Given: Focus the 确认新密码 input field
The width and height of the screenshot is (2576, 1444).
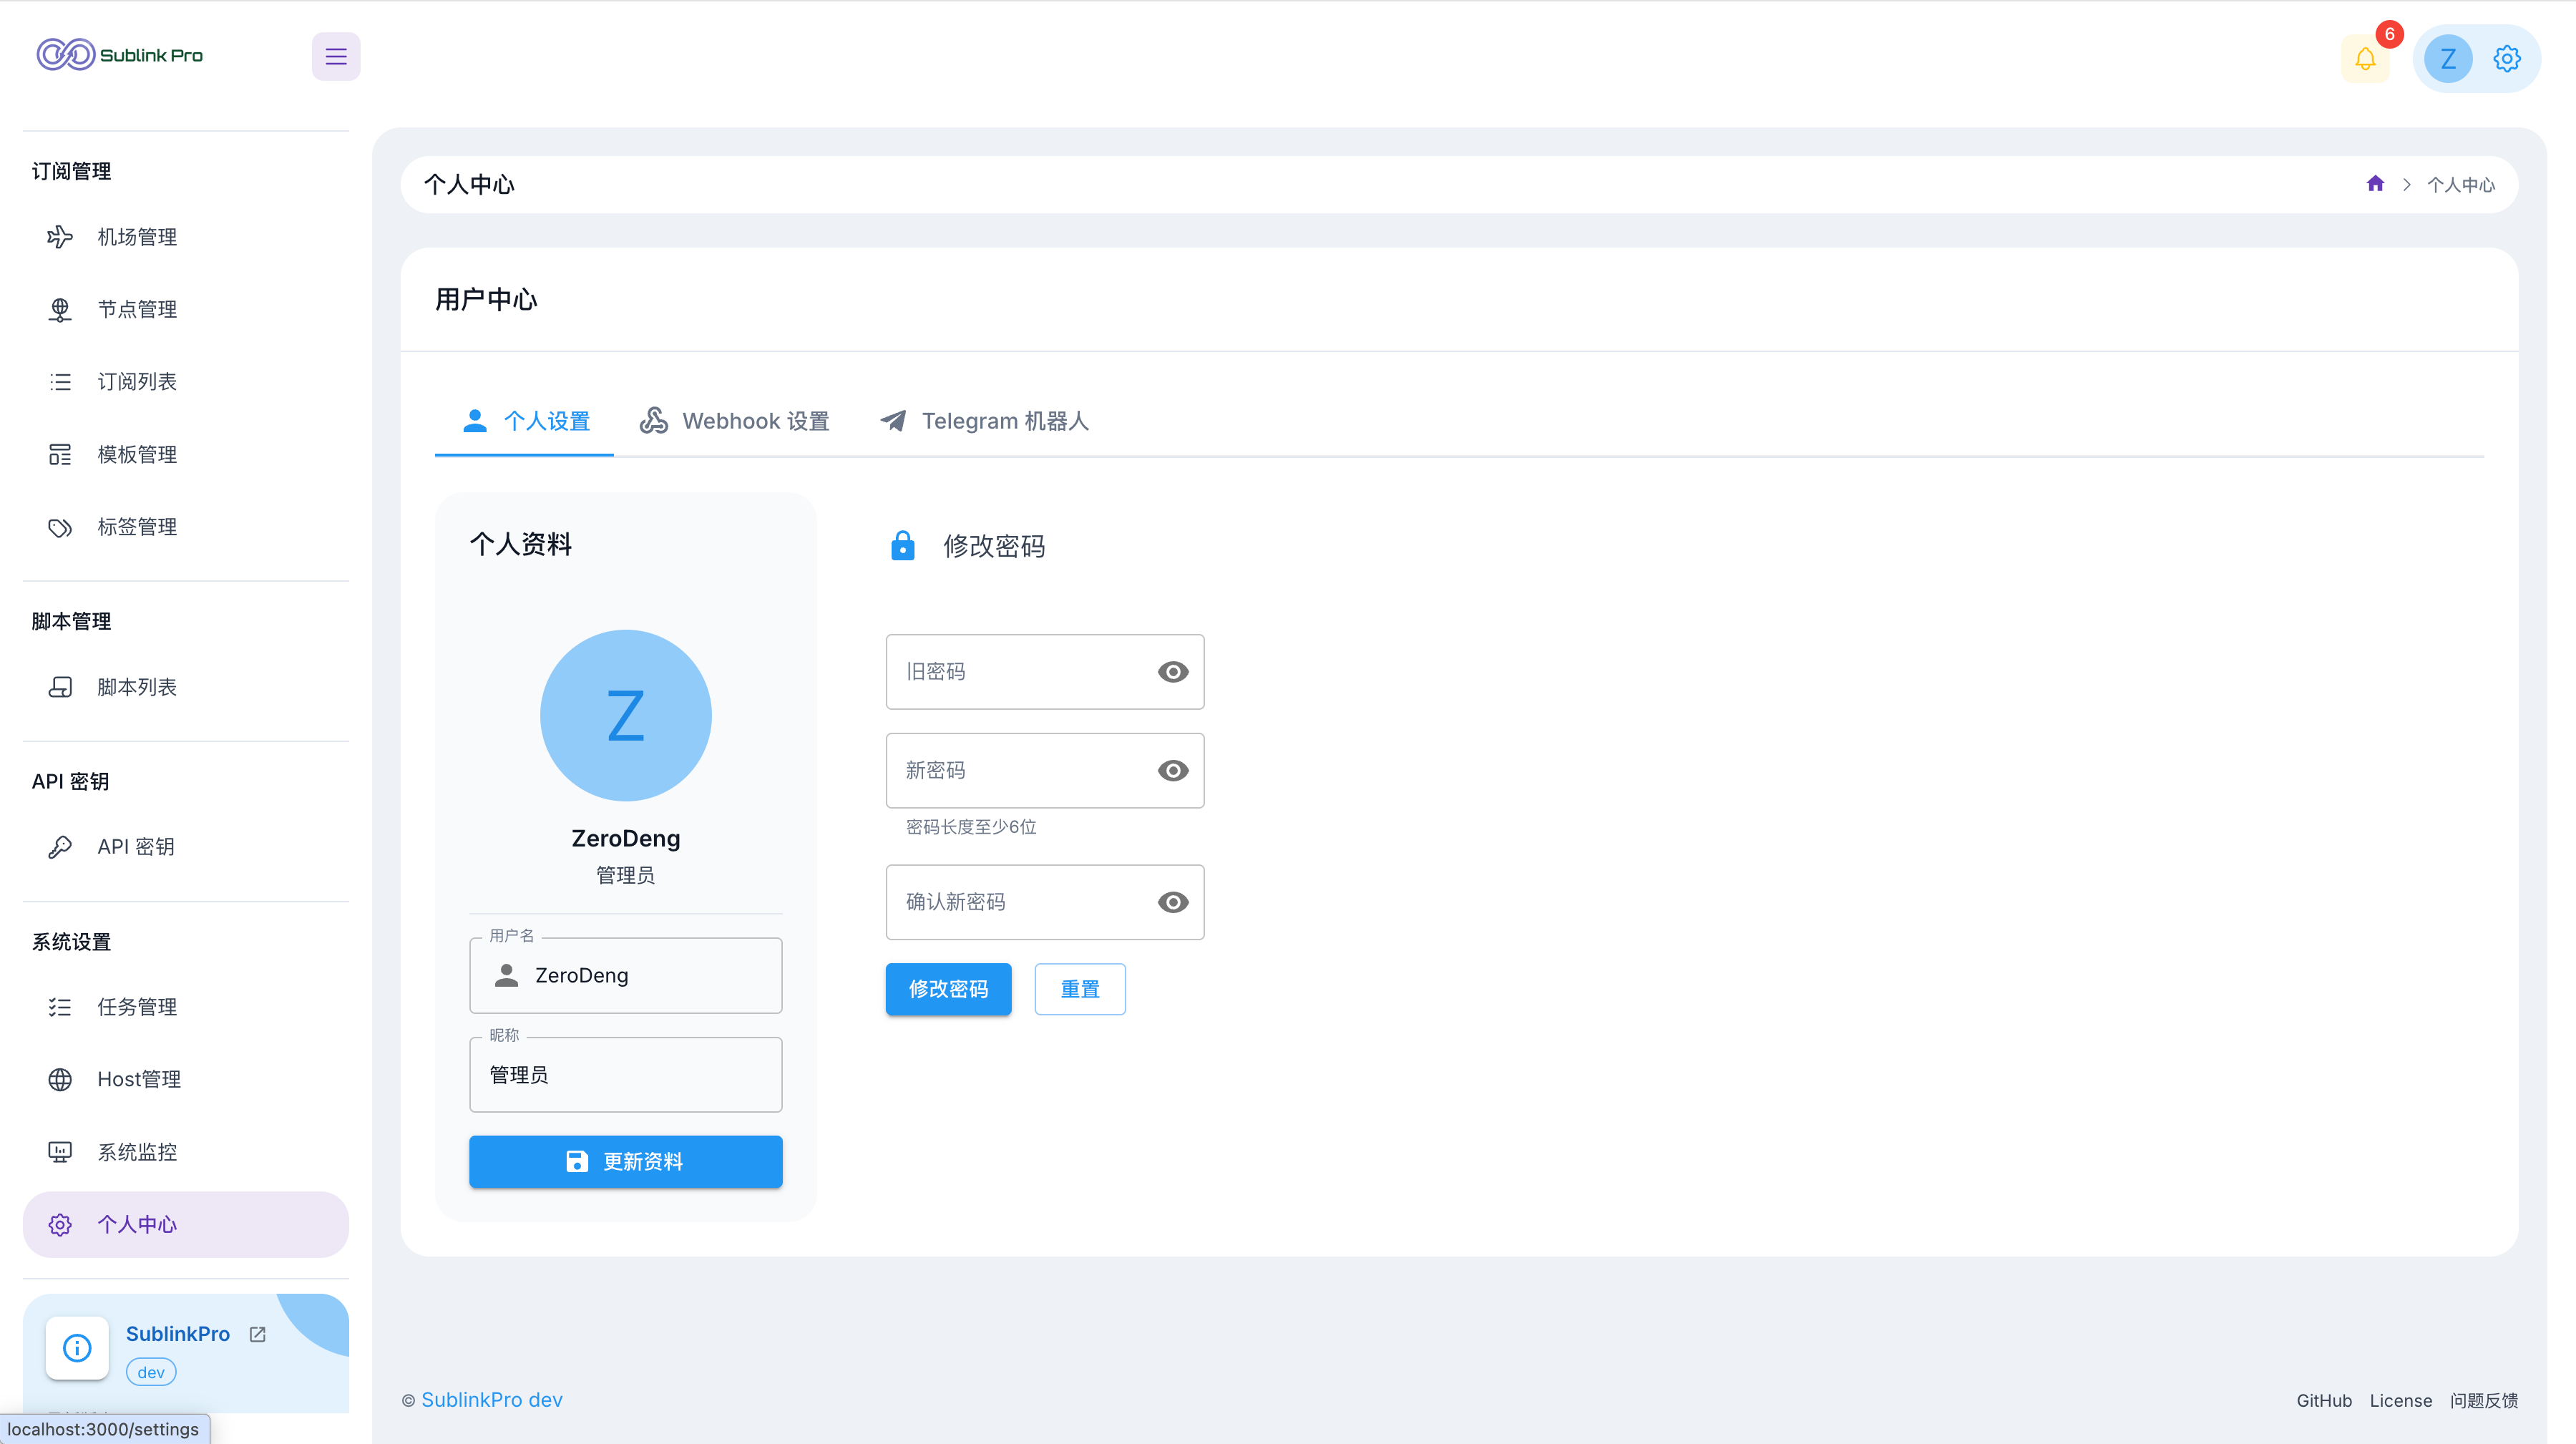Looking at the screenshot, I should tap(1045, 902).
